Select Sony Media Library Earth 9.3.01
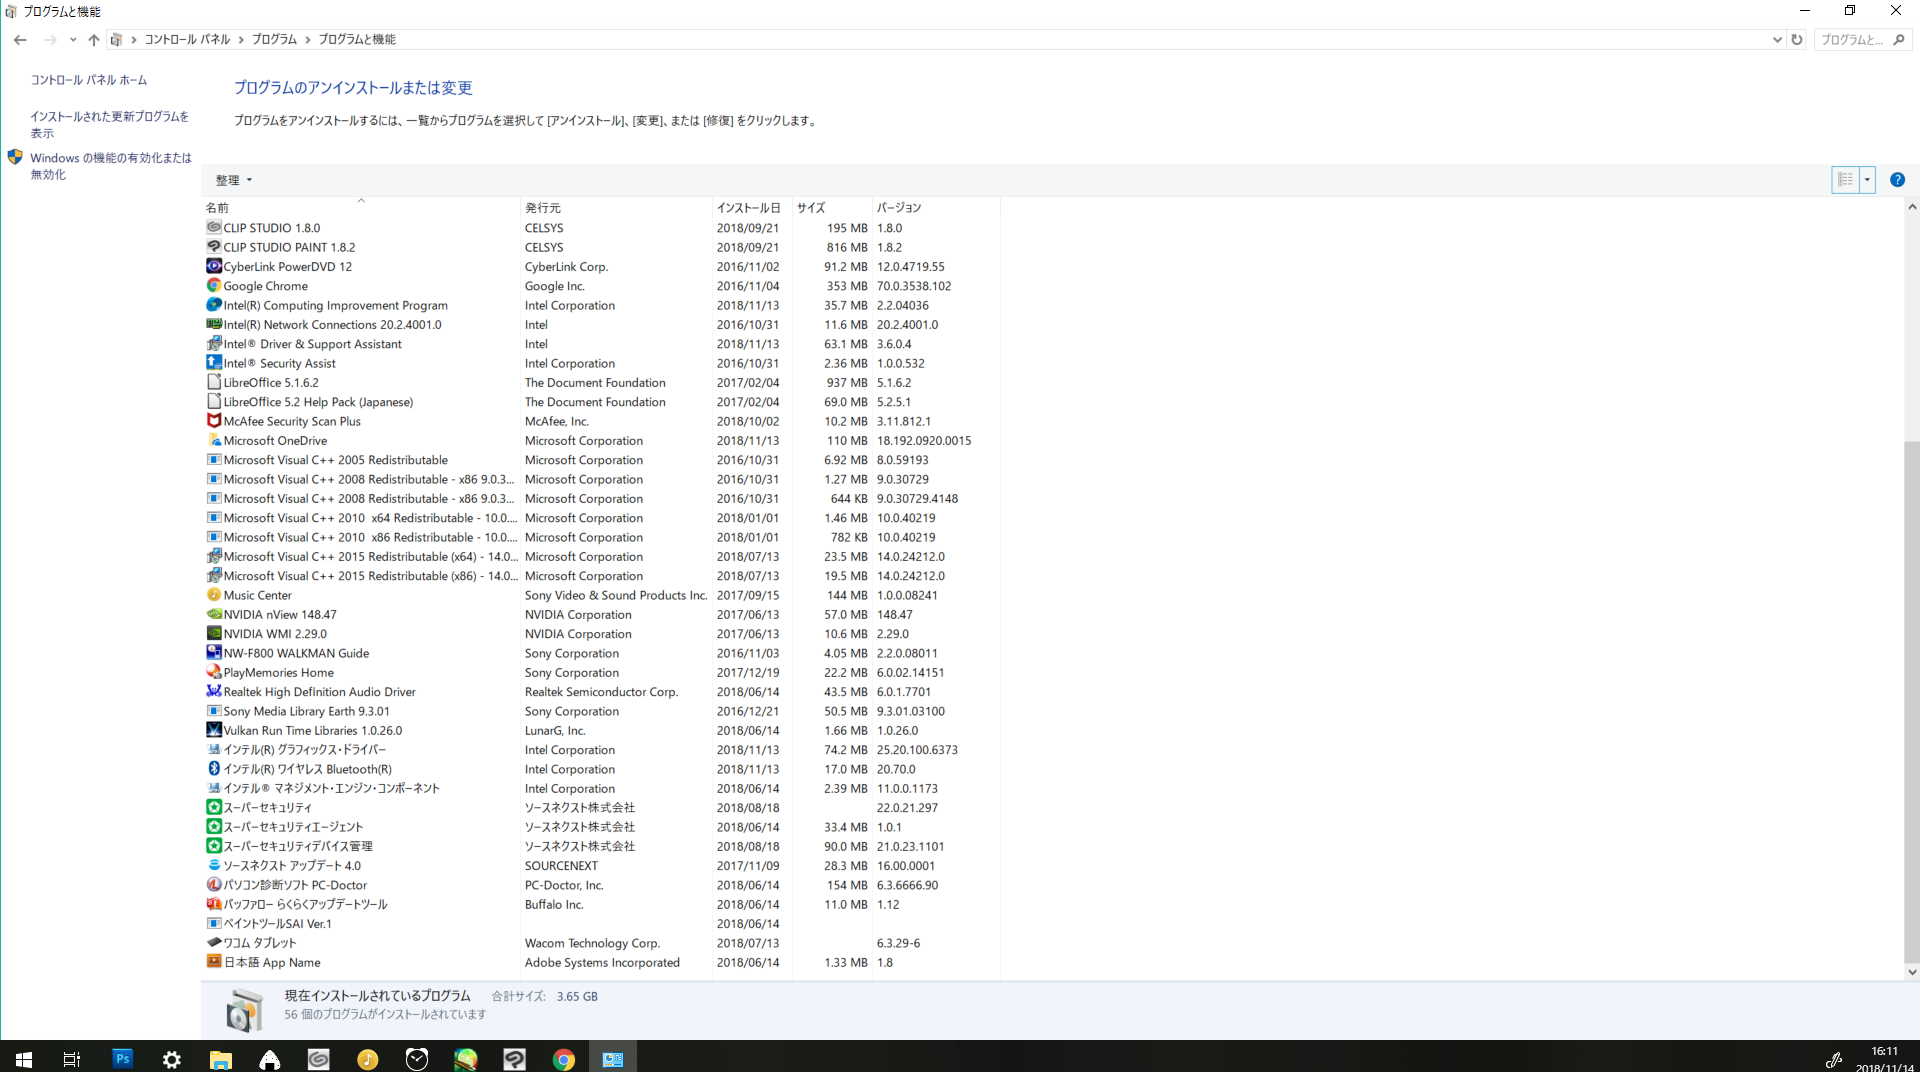1920x1072 pixels. 601,712
